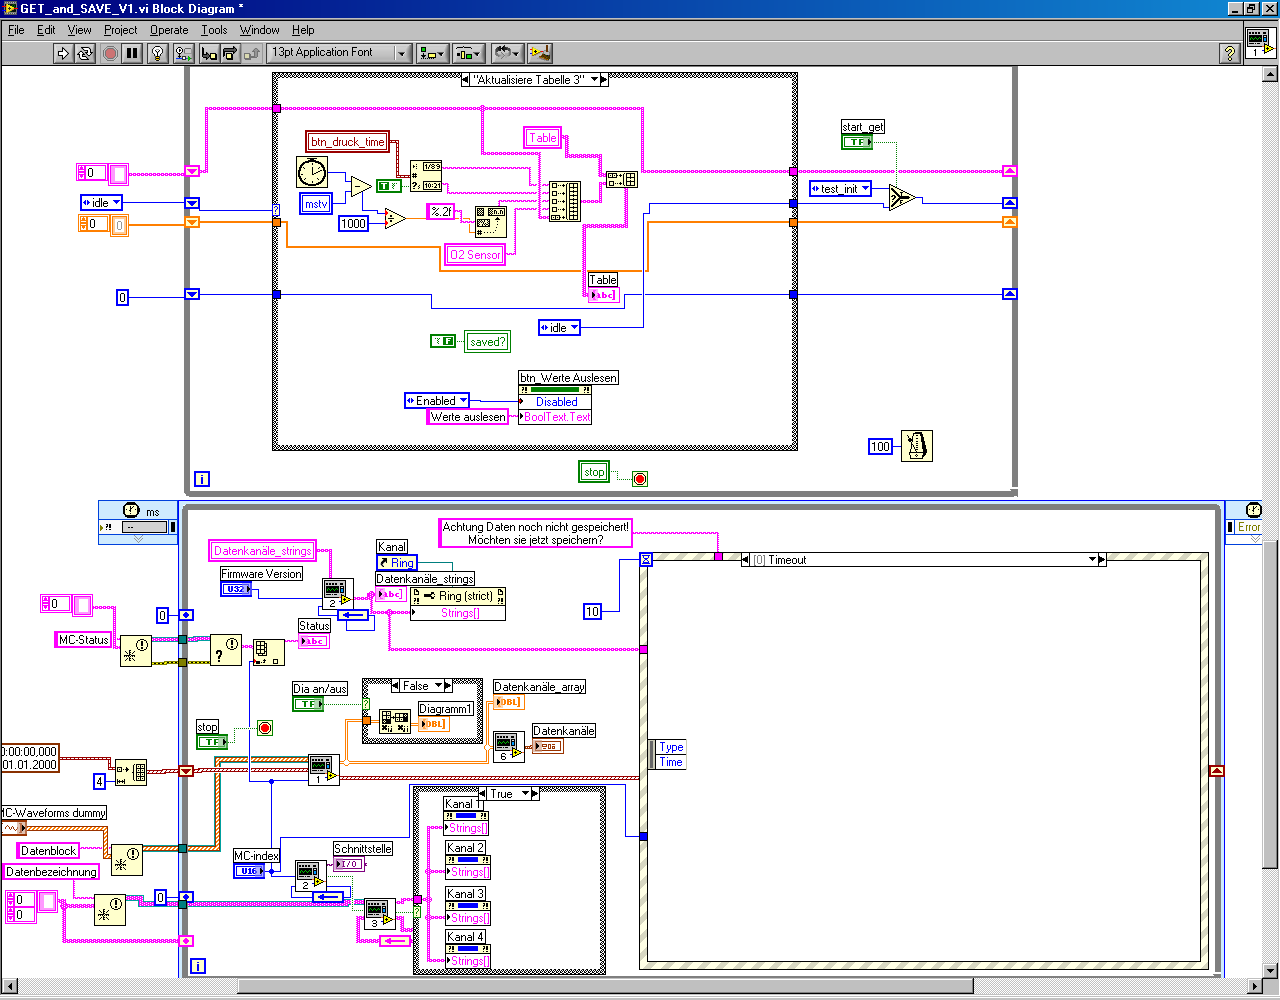Open the Edit menu
The width and height of the screenshot is (1280, 1000).
[46, 30]
